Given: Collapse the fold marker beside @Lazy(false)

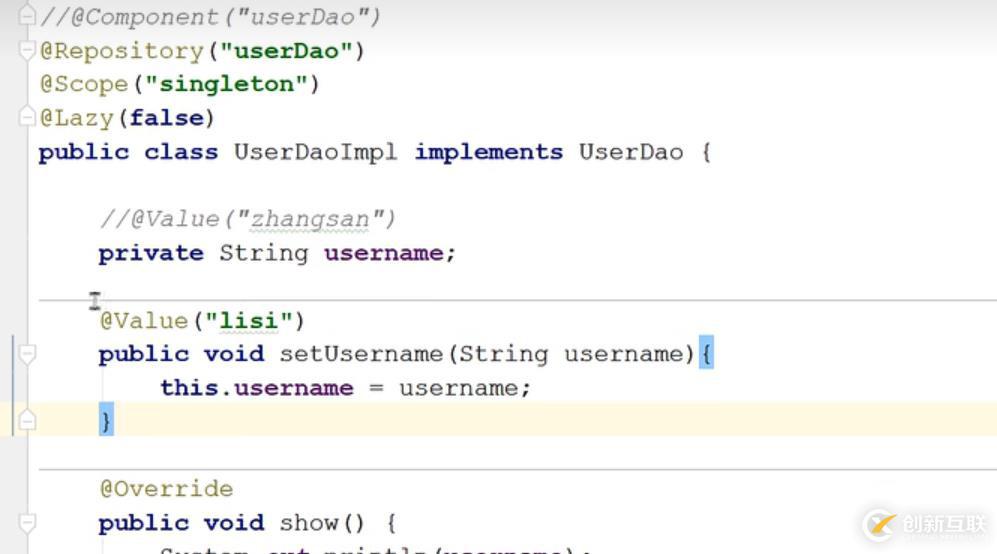Looking at the screenshot, I should click(x=27, y=116).
